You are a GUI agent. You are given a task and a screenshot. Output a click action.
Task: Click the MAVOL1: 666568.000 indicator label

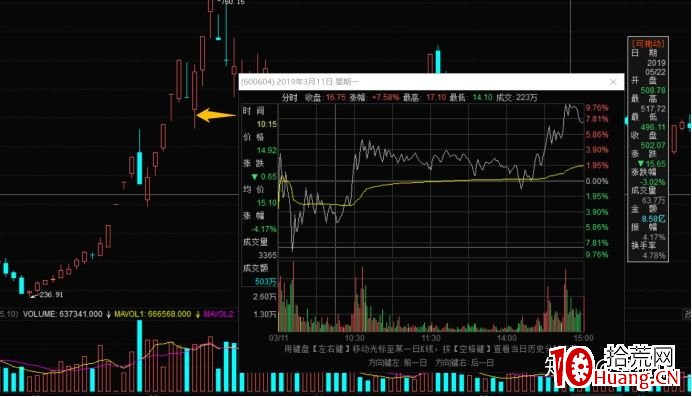pos(153,314)
